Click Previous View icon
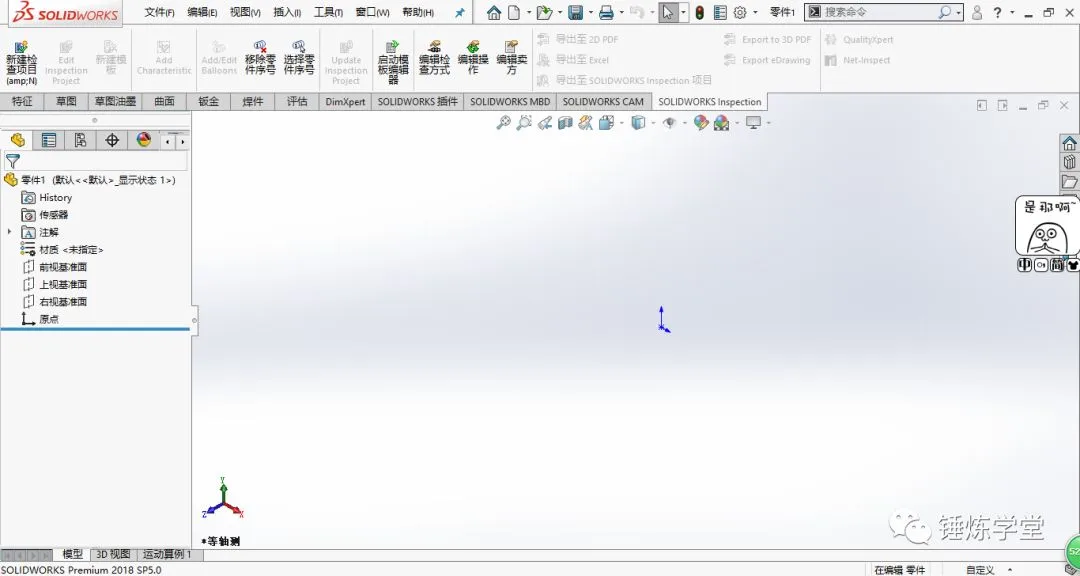 [545, 123]
